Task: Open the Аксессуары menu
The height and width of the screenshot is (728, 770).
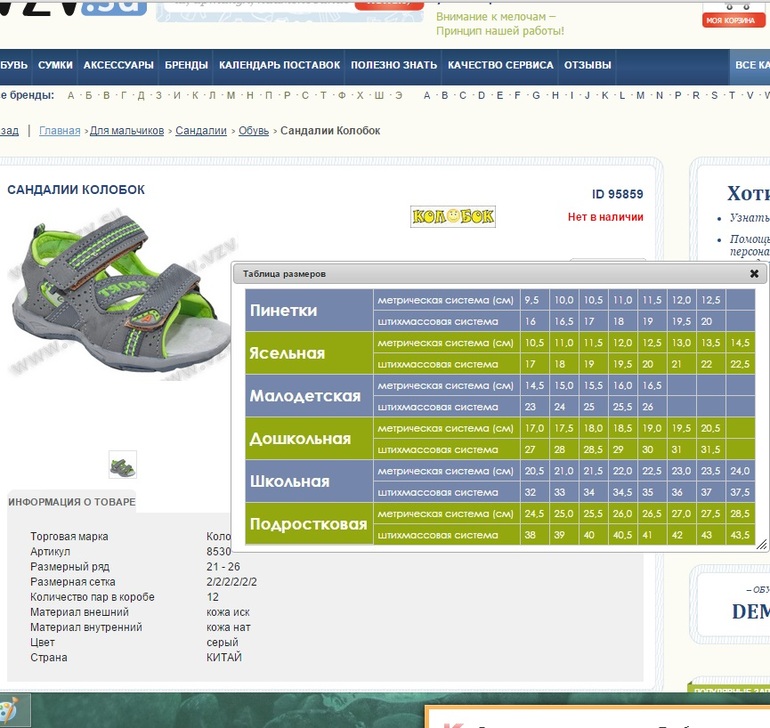Action: pos(118,65)
